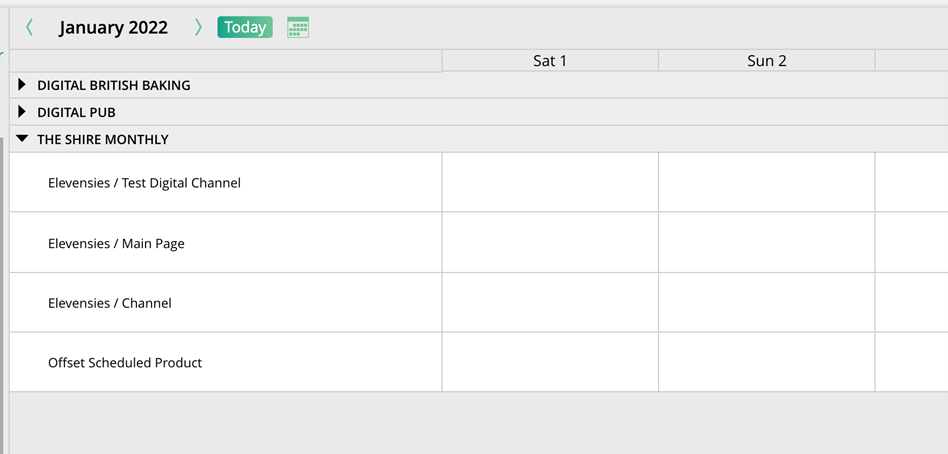Click the Sun 2 column header
The image size is (948, 454).
pyautogui.click(x=766, y=61)
